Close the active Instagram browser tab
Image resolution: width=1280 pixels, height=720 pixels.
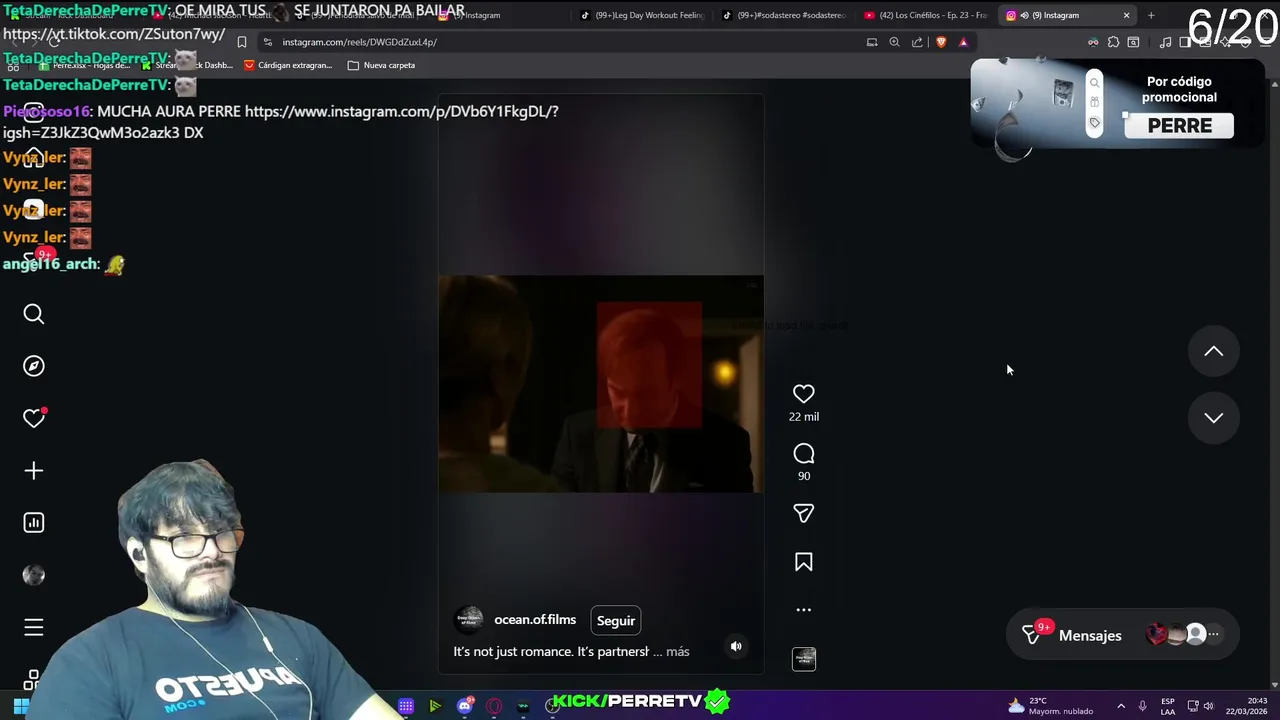point(1126,15)
